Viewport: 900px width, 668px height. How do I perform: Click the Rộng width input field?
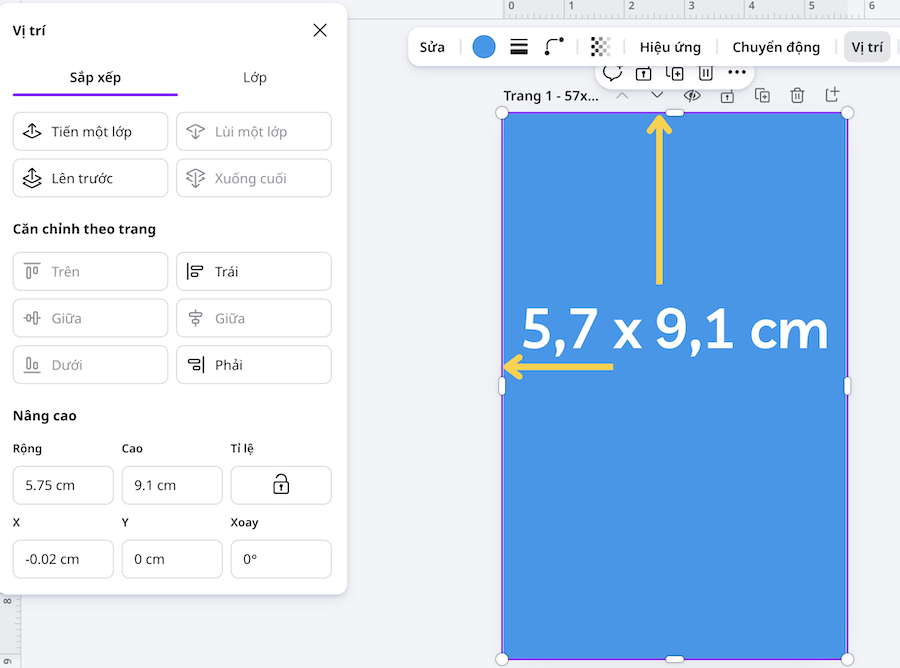point(63,485)
